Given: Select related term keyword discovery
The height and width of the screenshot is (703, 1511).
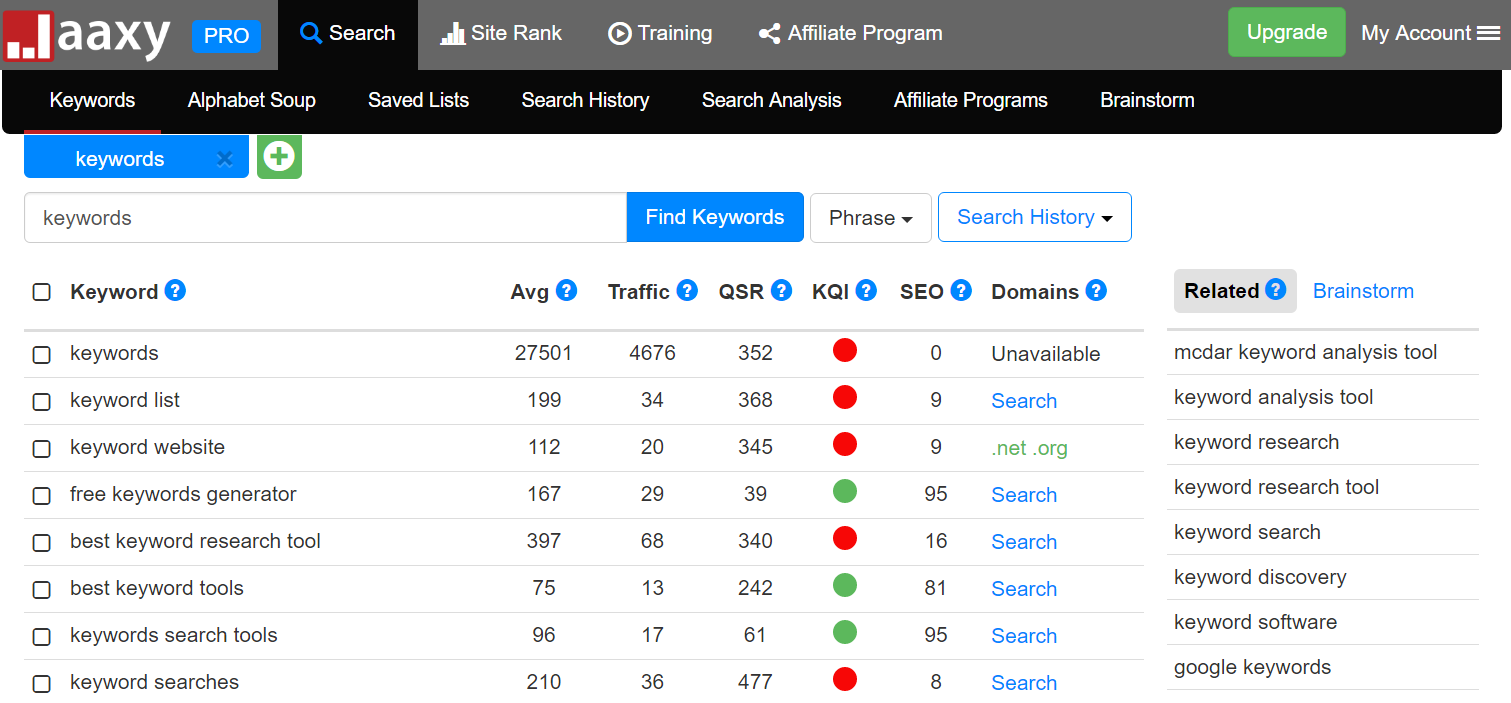Looking at the screenshot, I should [1260, 577].
